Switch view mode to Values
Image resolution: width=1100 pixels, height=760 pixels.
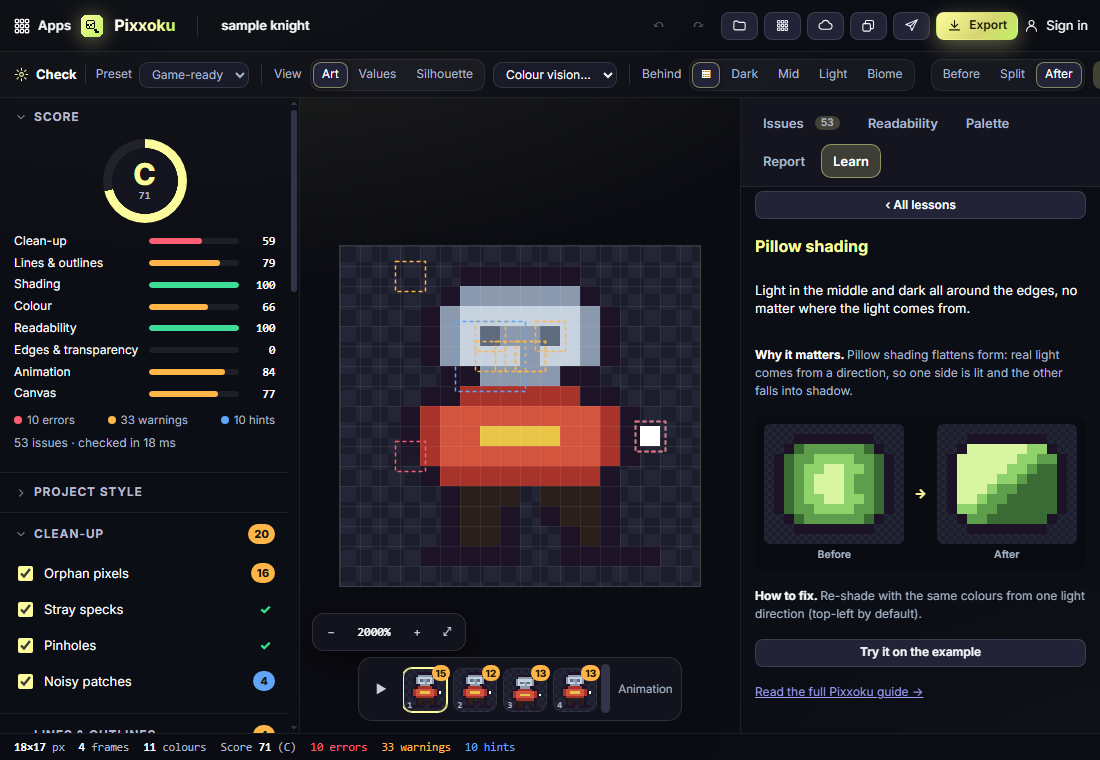(x=377, y=74)
